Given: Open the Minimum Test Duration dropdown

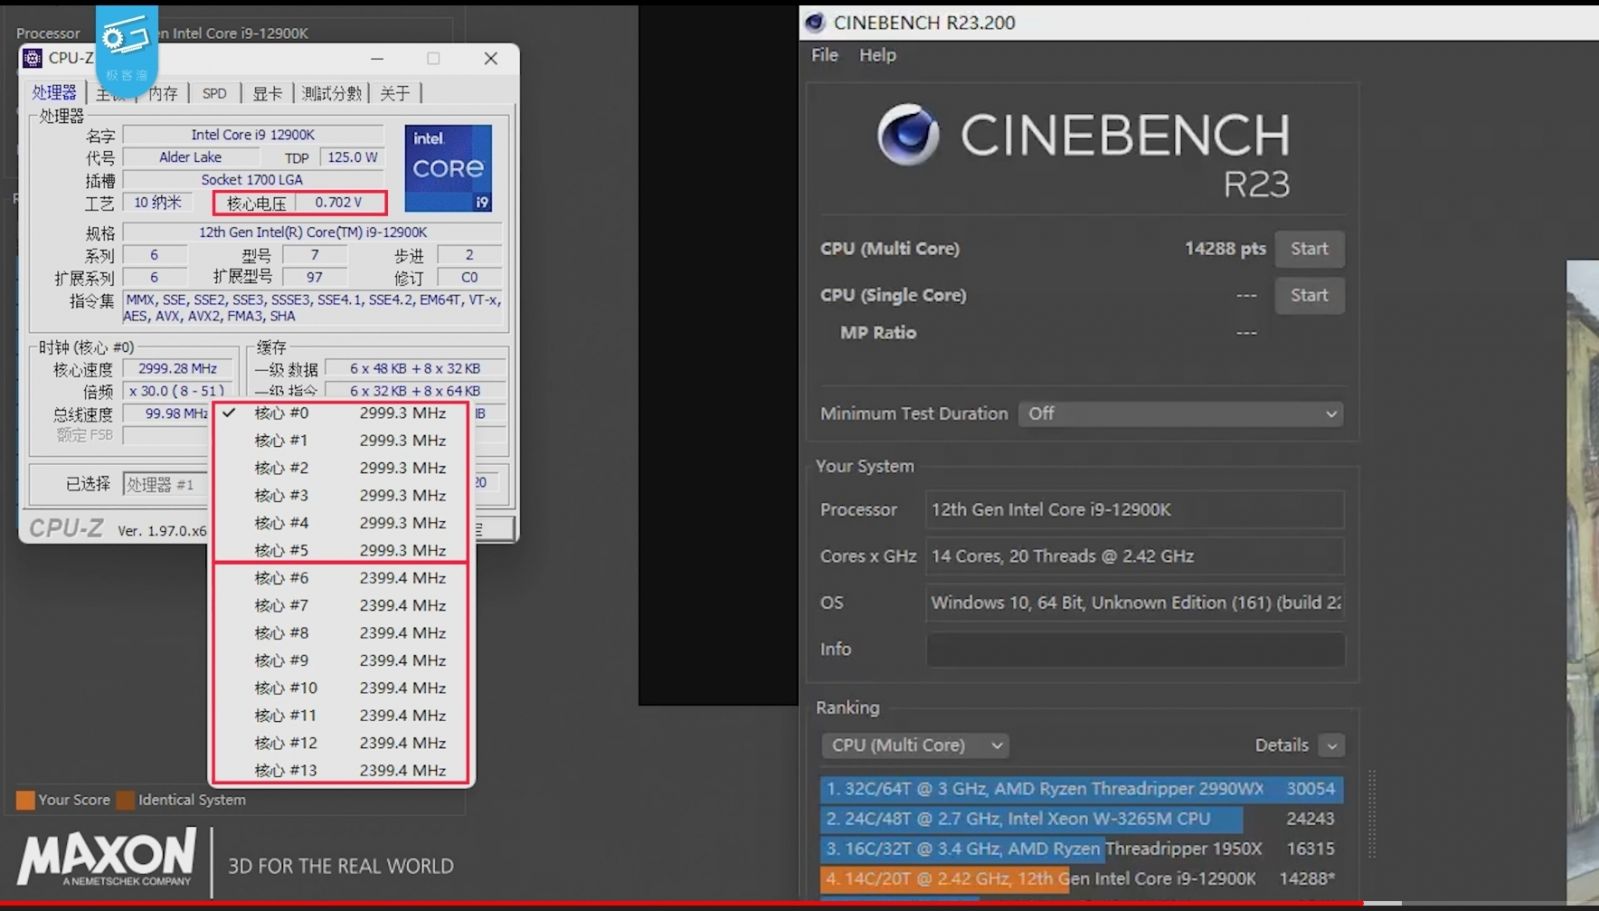Looking at the screenshot, I should [1180, 414].
